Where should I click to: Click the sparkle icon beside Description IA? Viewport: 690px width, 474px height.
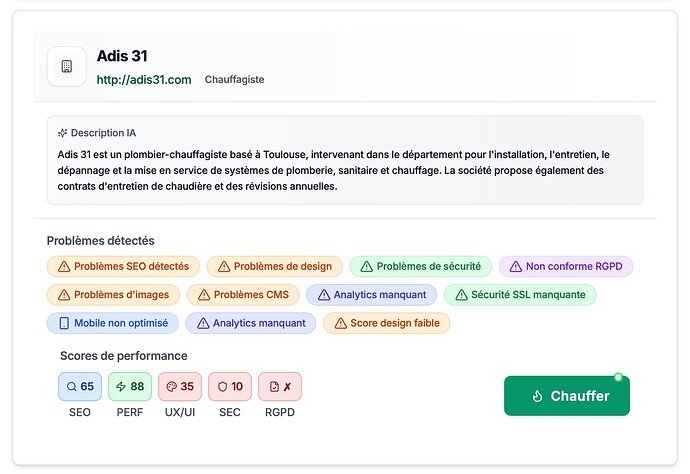tap(62, 133)
